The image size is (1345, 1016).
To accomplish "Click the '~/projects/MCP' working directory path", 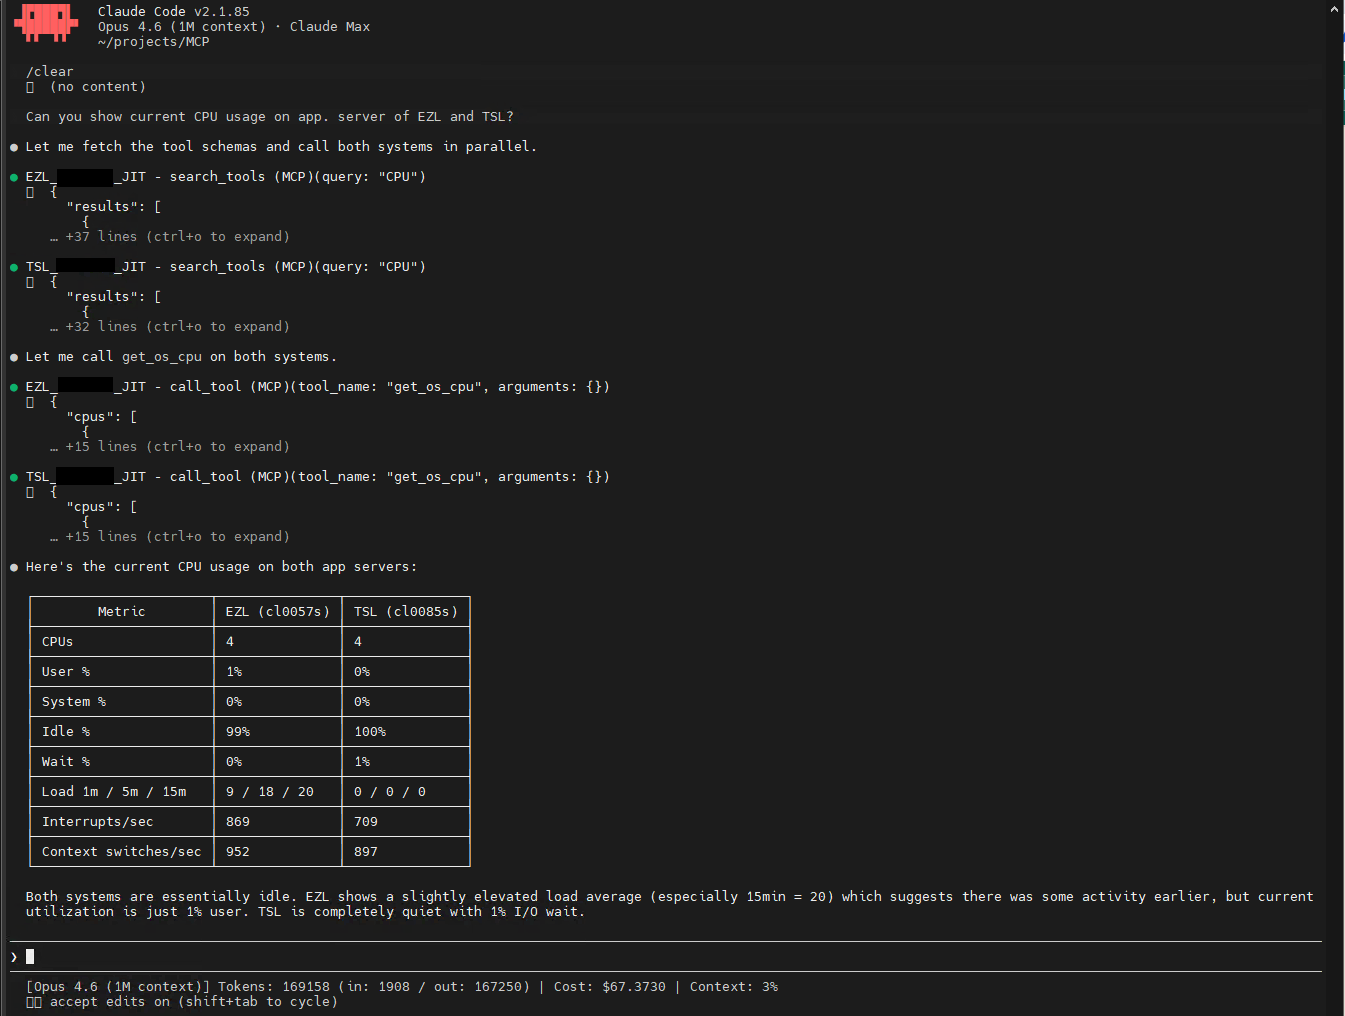I will tap(154, 42).
